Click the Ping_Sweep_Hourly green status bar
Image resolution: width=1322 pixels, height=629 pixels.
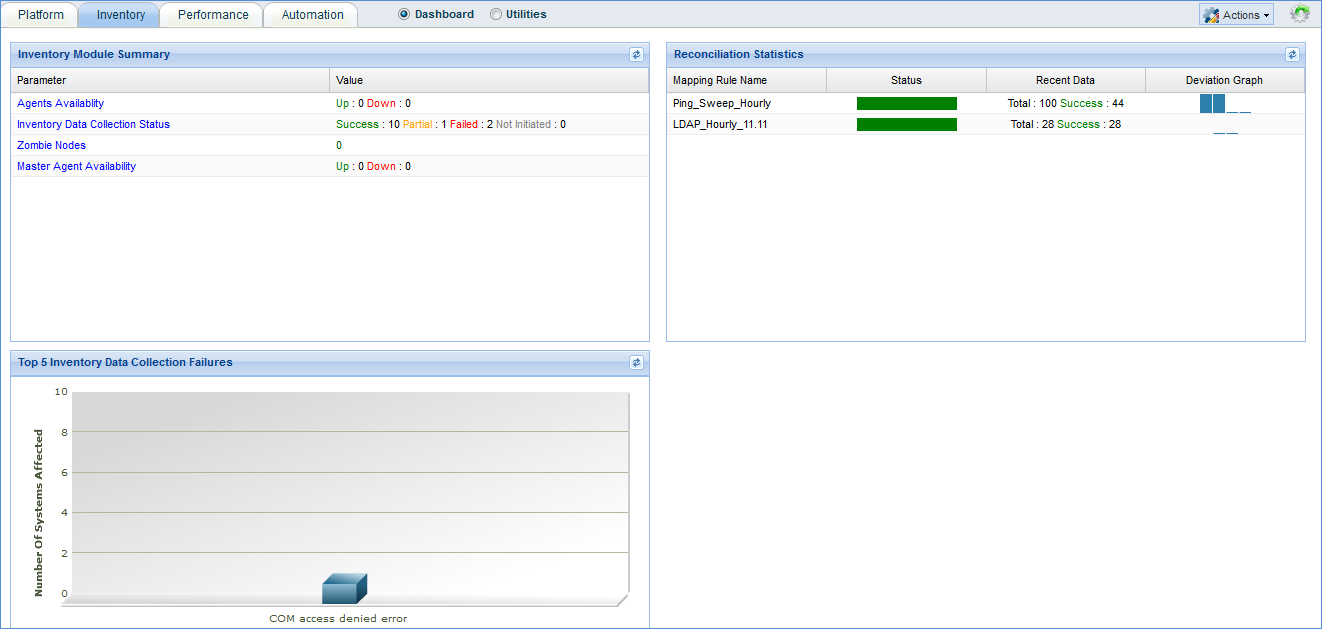[x=906, y=103]
